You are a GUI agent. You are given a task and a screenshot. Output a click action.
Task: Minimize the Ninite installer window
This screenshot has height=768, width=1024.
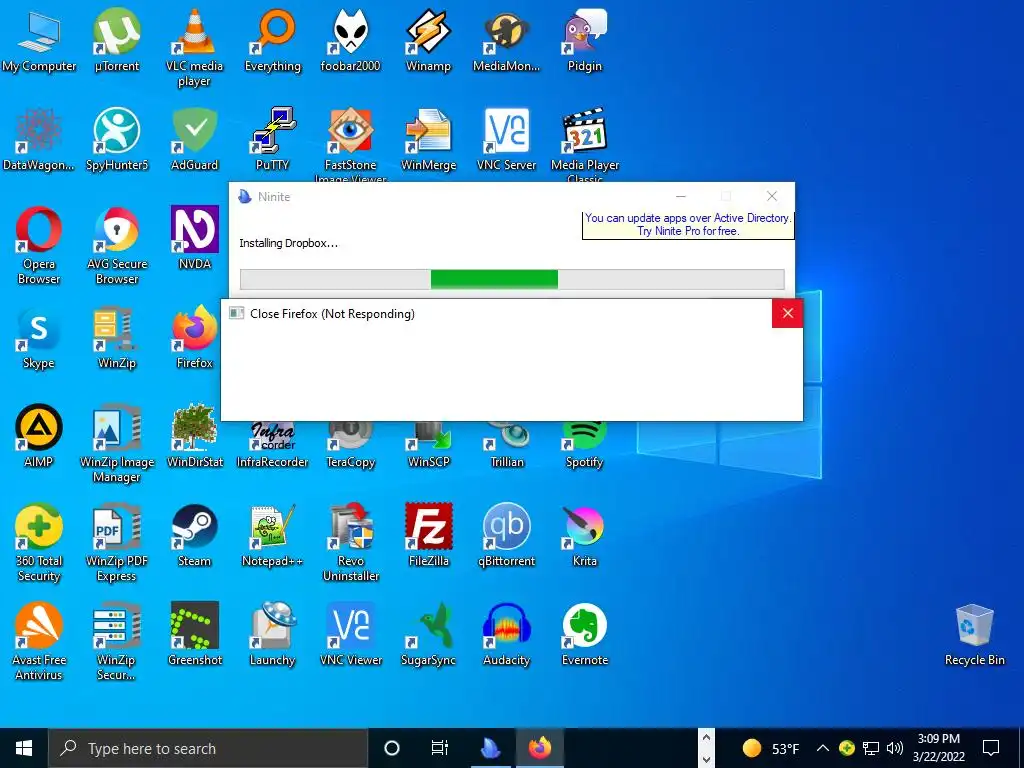(680, 196)
